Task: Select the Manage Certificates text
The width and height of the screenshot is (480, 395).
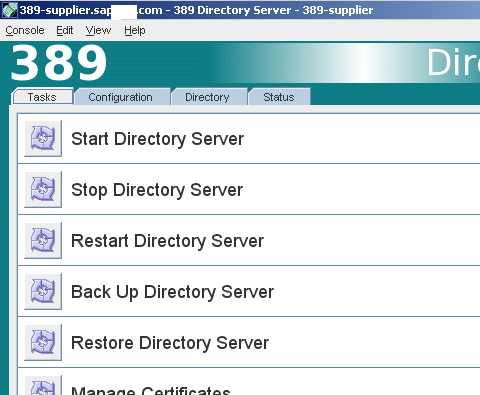Action: [151, 390]
